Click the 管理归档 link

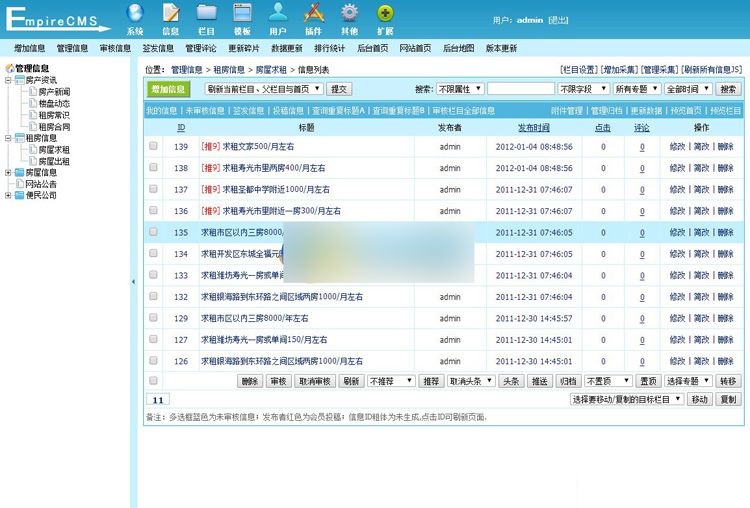(607, 110)
